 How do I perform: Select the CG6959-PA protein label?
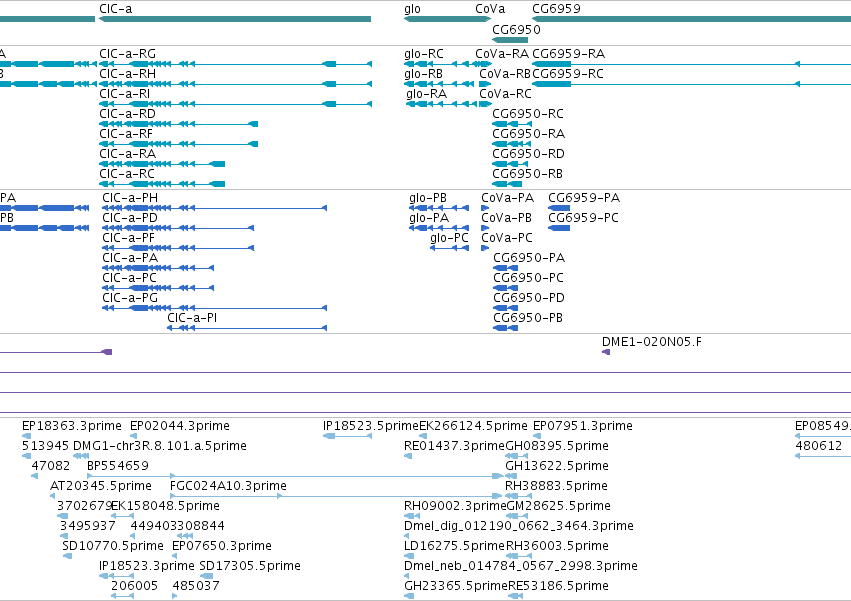point(584,198)
